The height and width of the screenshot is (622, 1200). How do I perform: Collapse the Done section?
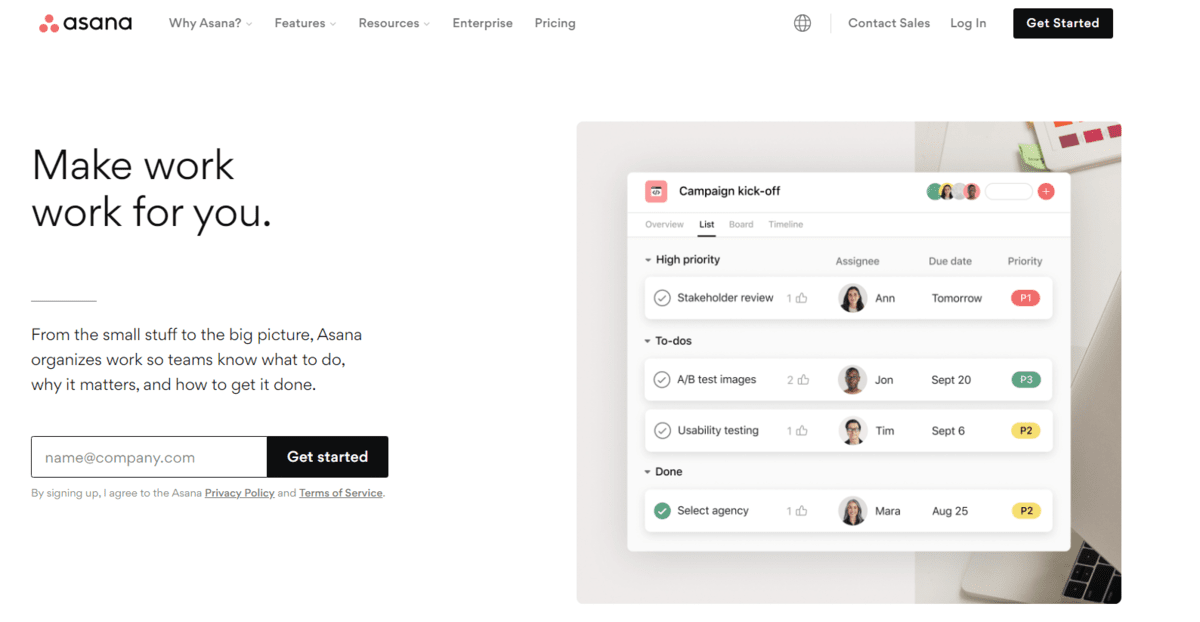pos(648,472)
